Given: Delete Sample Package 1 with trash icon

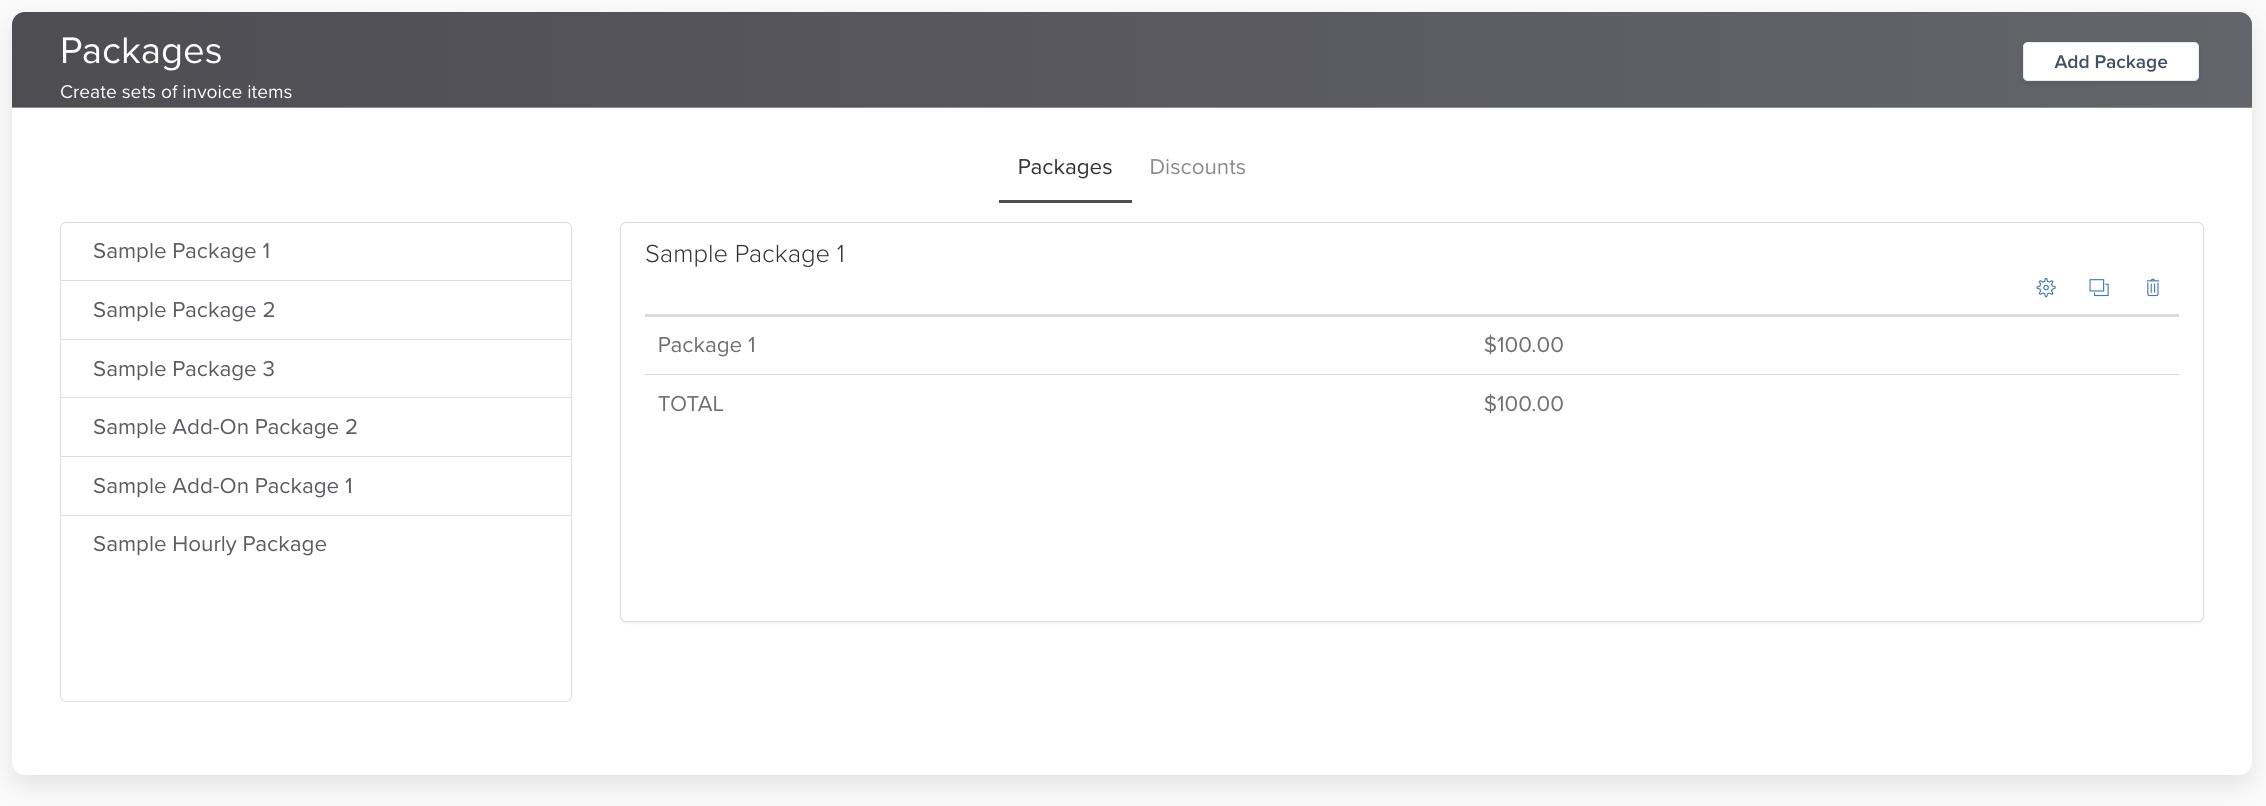Looking at the screenshot, I should (2153, 288).
